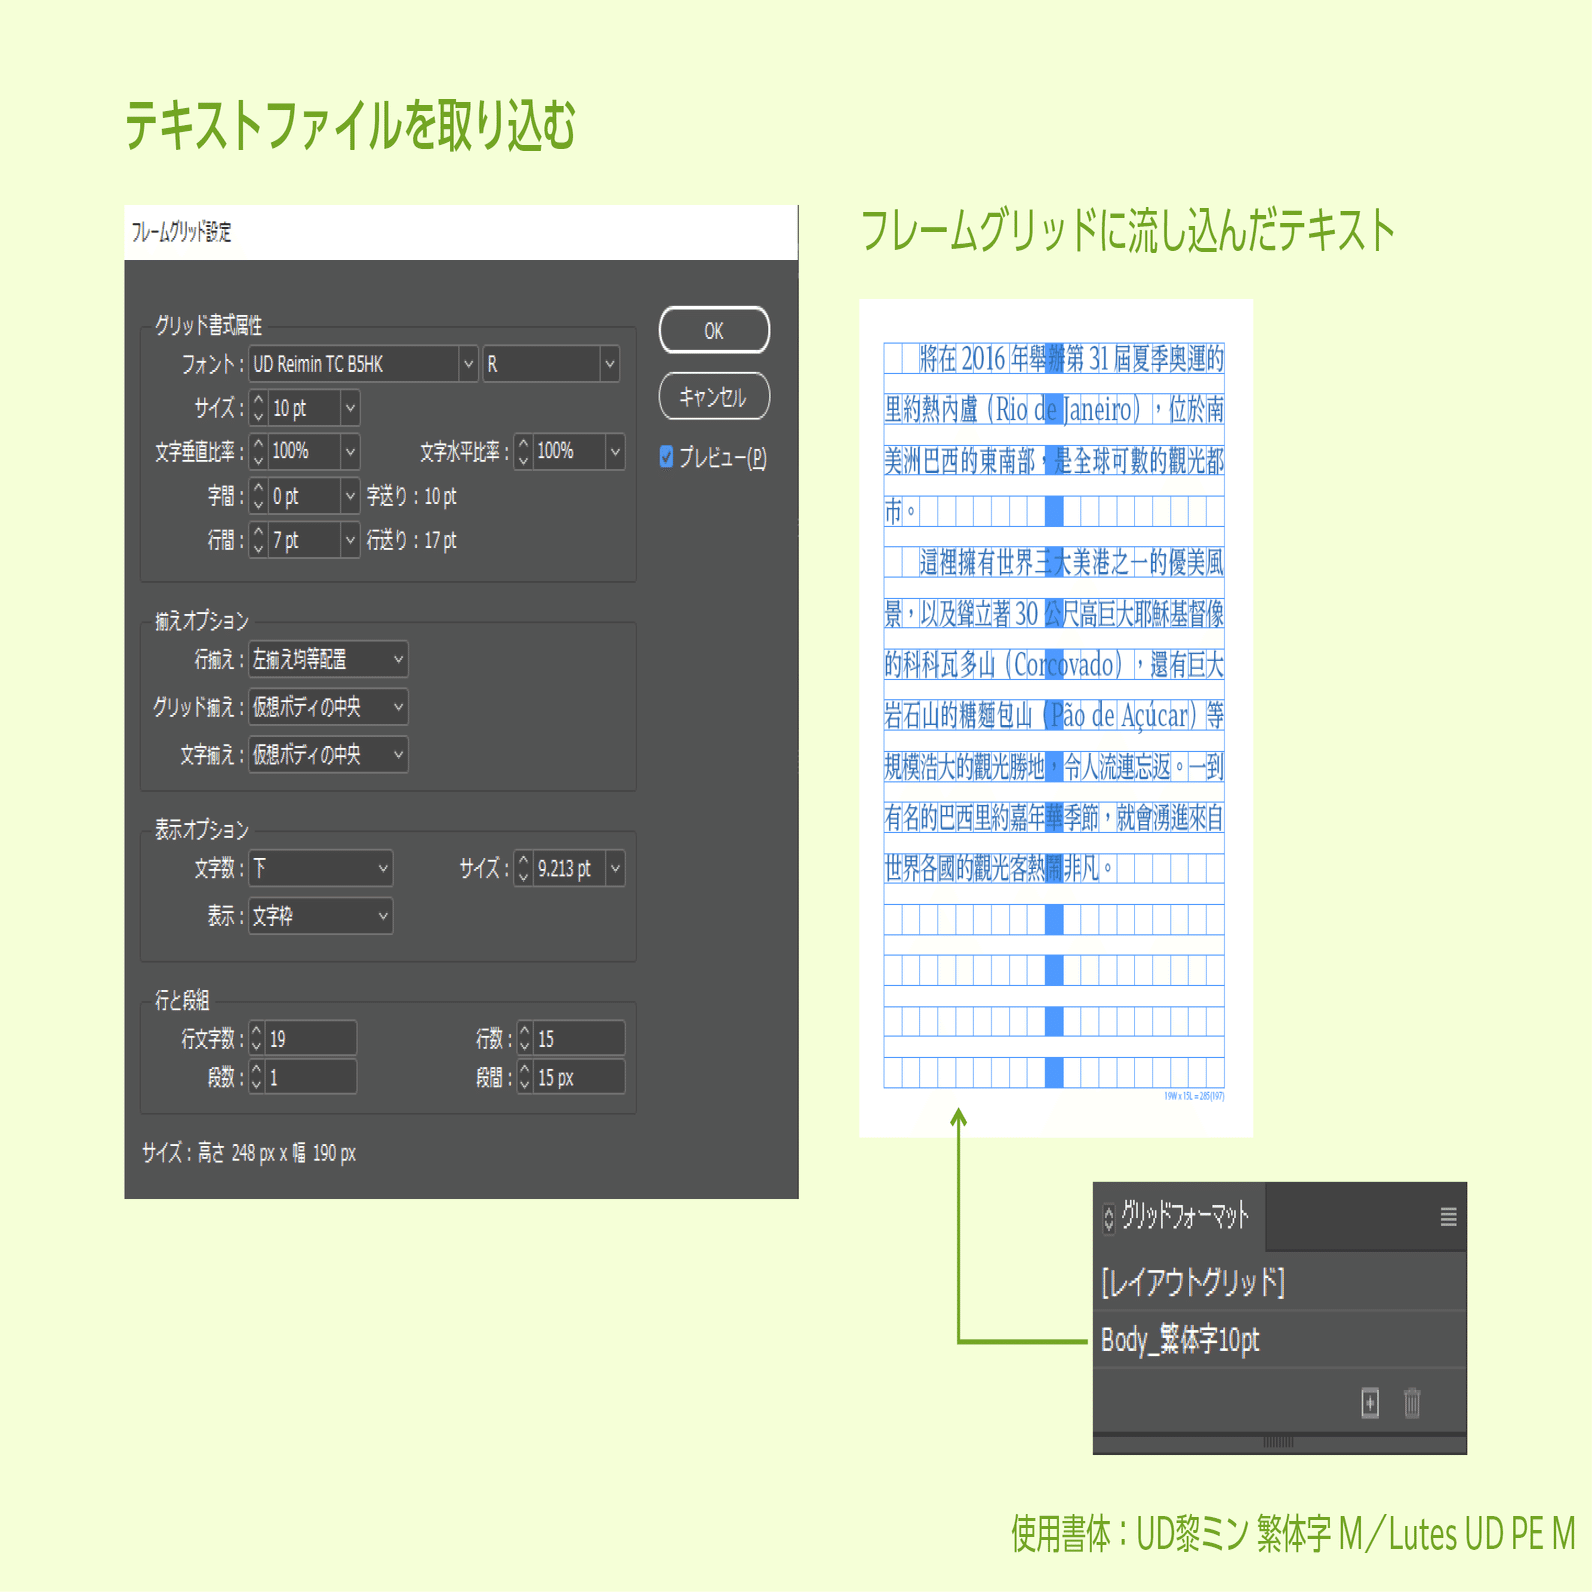The image size is (1592, 1592).
Task: Click the 文字垂直比率 stepper arrows
Action: pyautogui.click(x=258, y=451)
